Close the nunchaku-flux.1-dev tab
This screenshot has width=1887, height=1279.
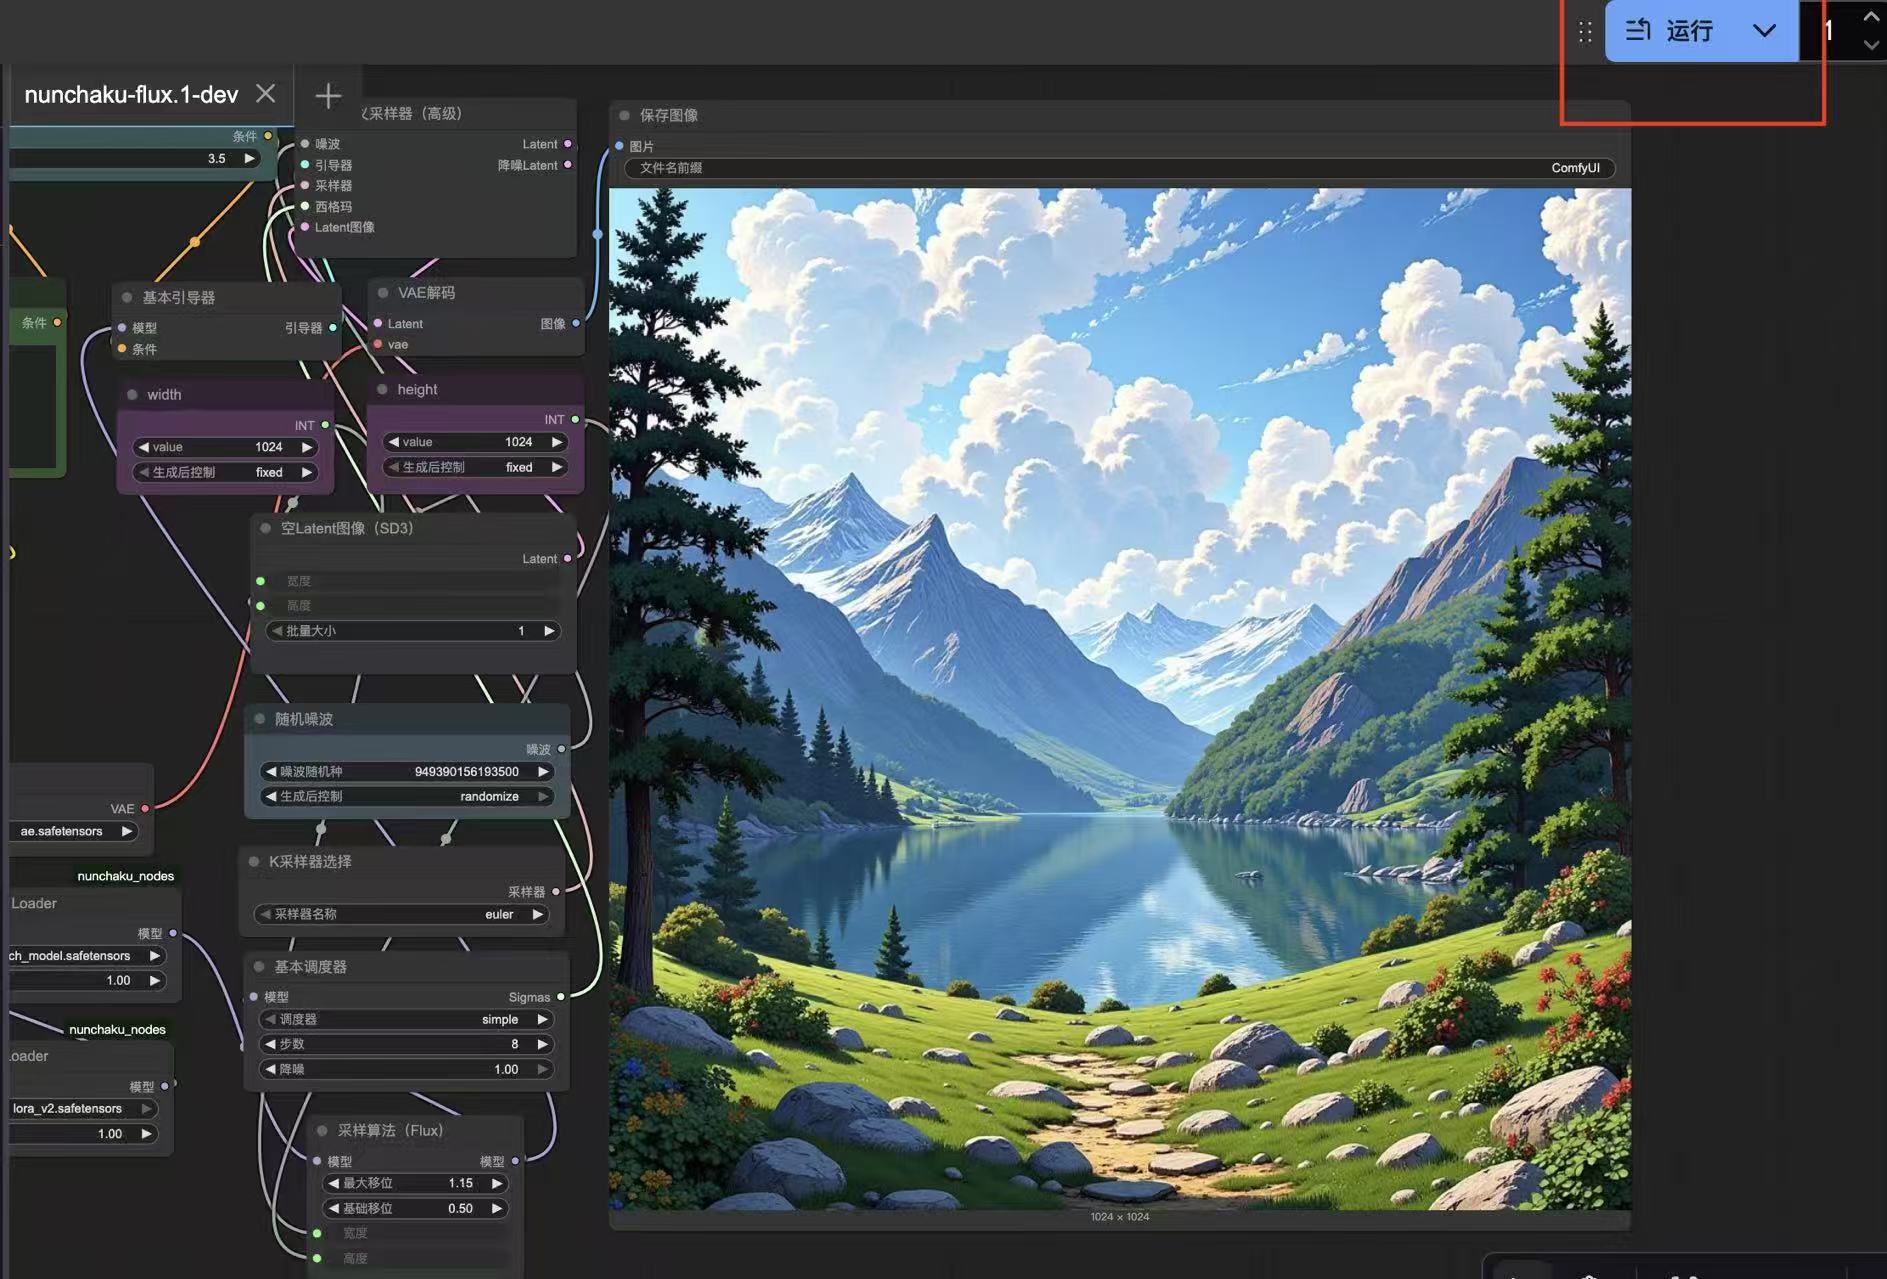tap(265, 94)
